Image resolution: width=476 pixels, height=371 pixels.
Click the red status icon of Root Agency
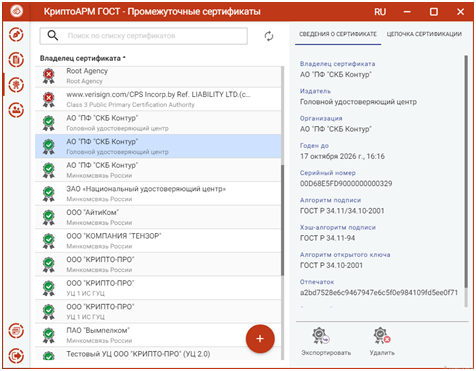49,76
